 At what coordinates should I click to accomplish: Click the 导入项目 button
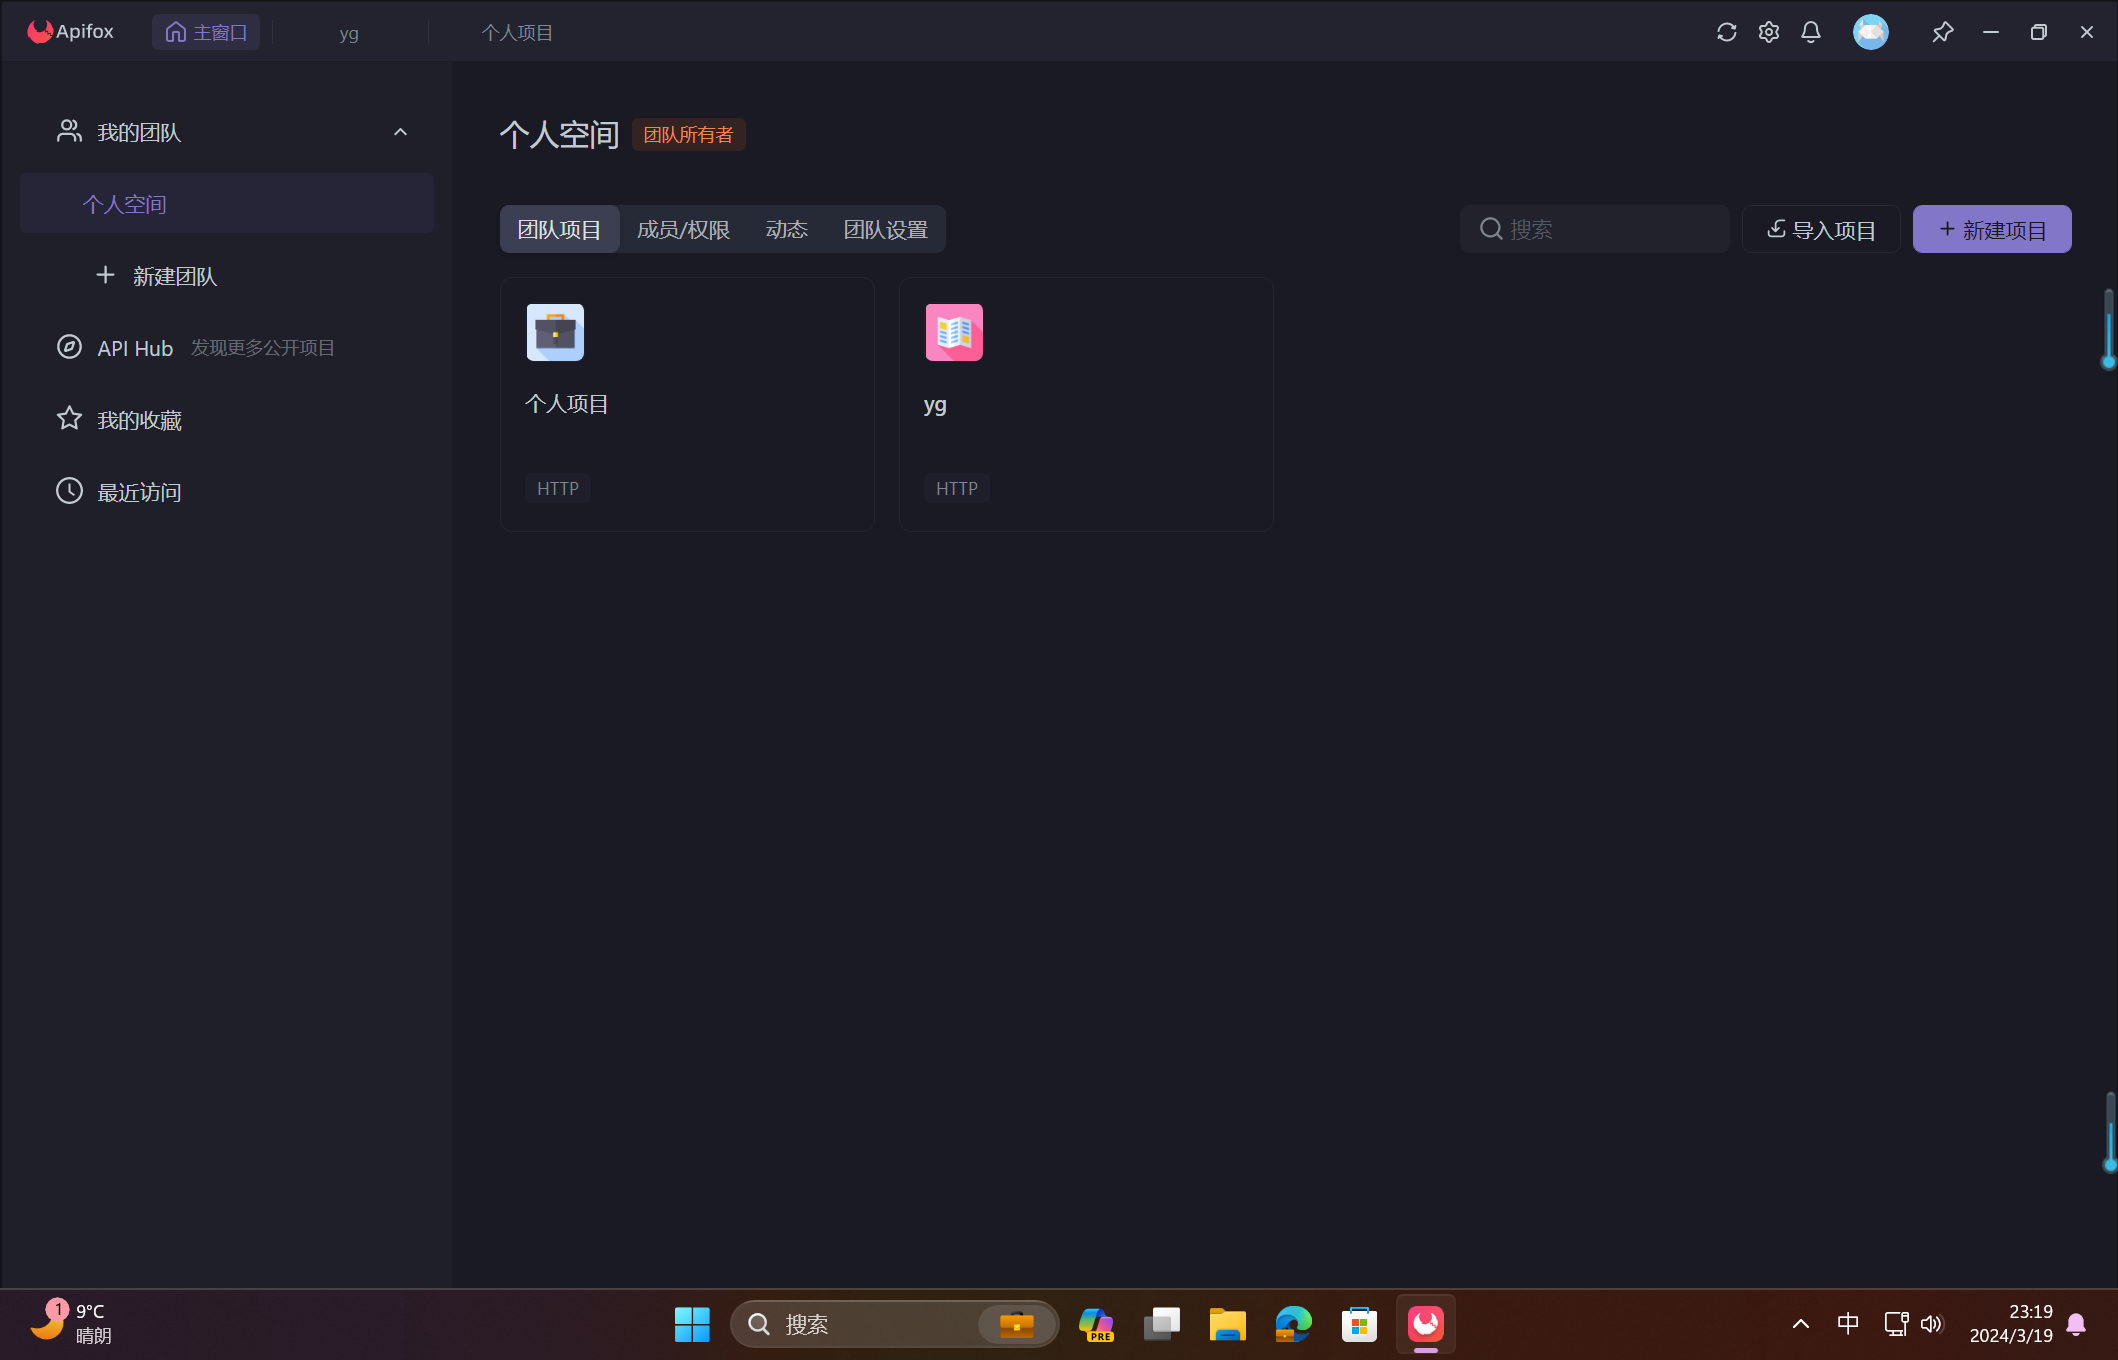[1820, 229]
